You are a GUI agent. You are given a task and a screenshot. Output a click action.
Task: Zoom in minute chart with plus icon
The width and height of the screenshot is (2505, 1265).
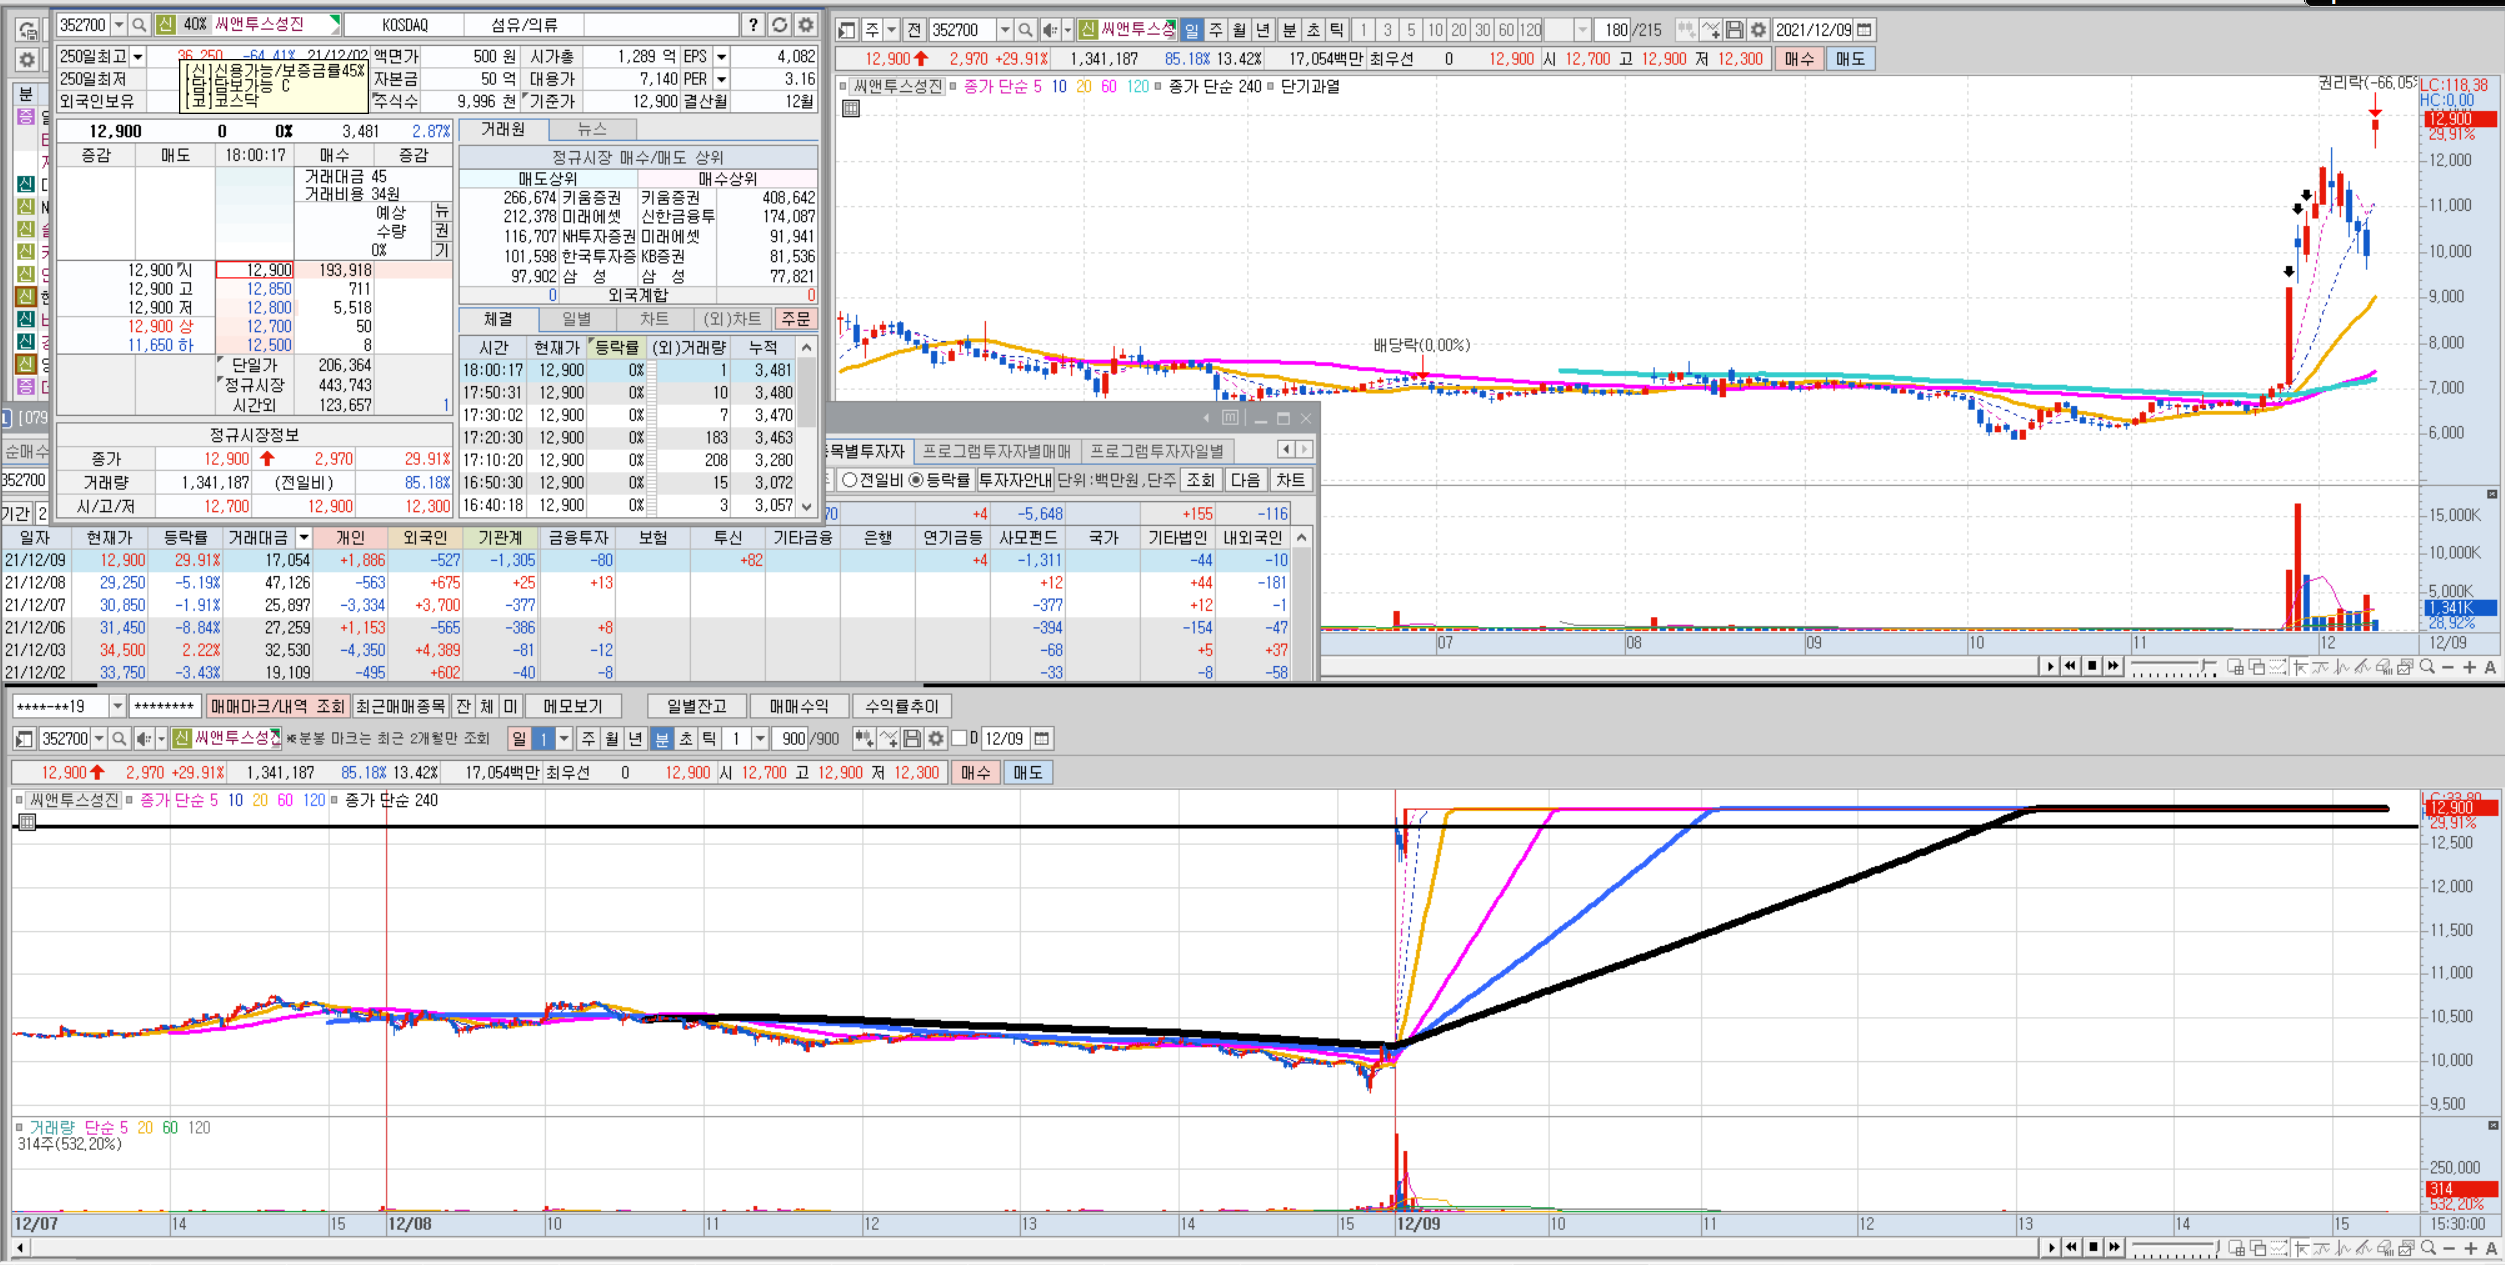[x=2470, y=1248]
